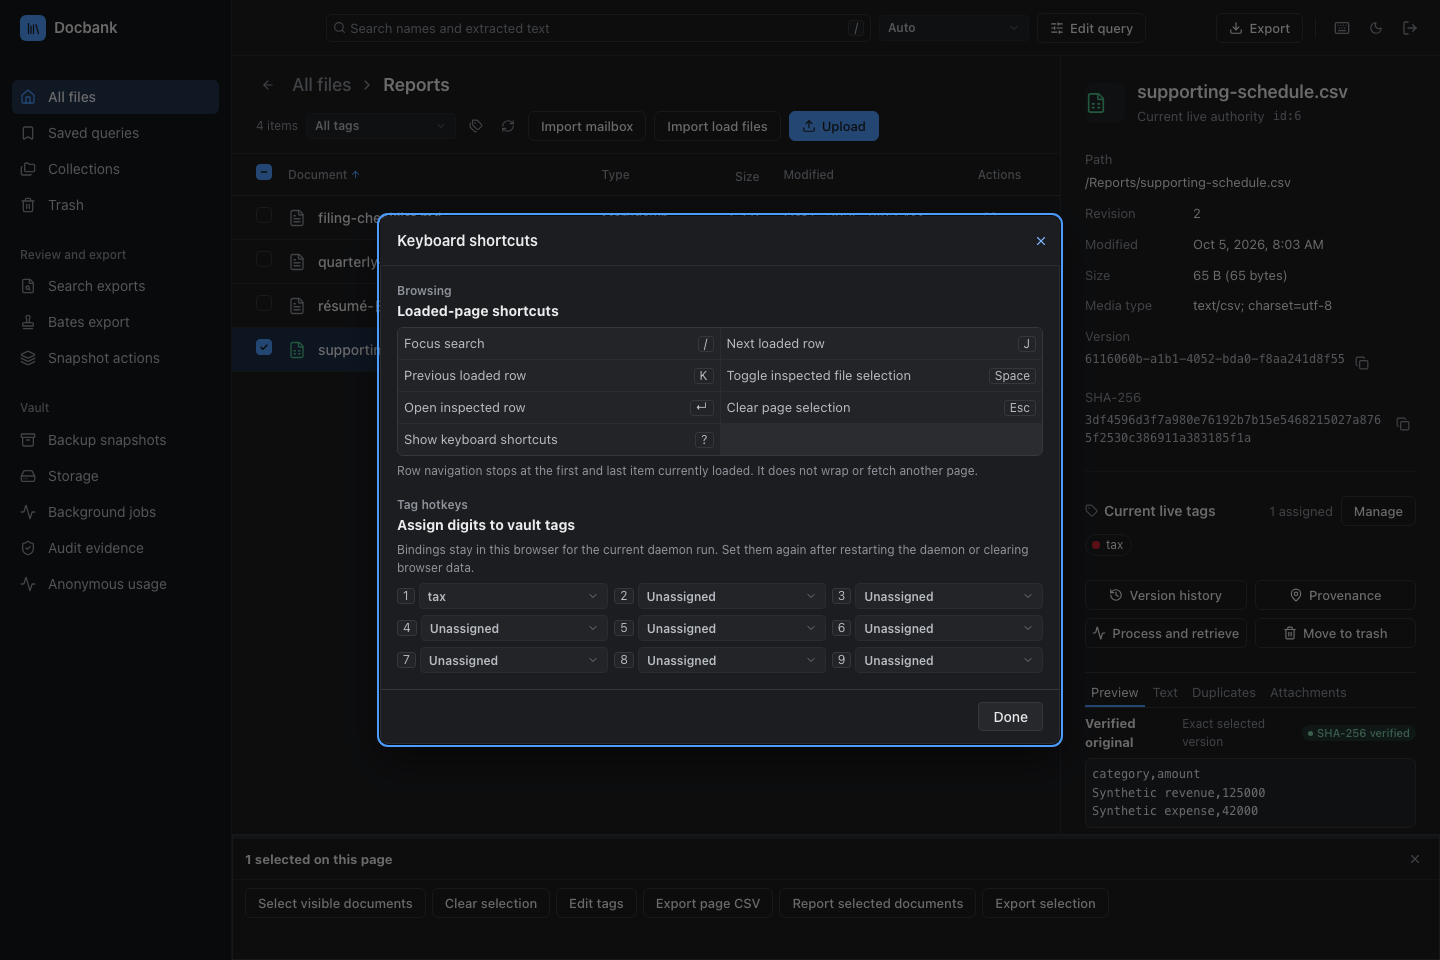Open the keyboard shortcuts icon in top bar
This screenshot has height=960, width=1440.
(x=1342, y=28)
